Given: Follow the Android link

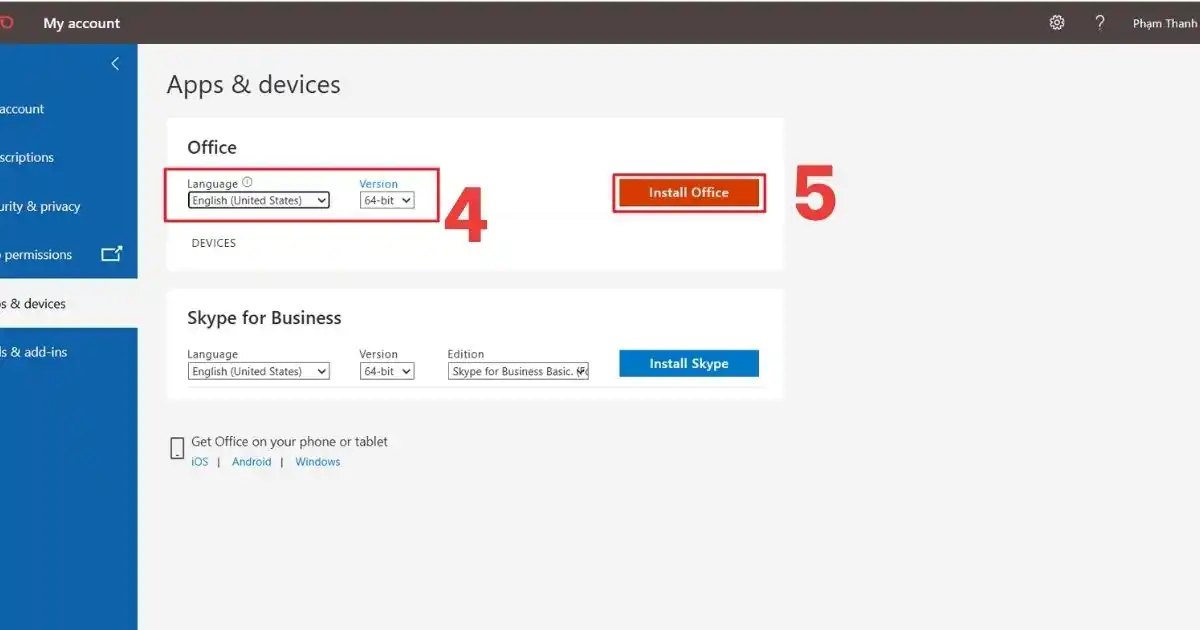Looking at the screenshot, I should coord(252,462).
